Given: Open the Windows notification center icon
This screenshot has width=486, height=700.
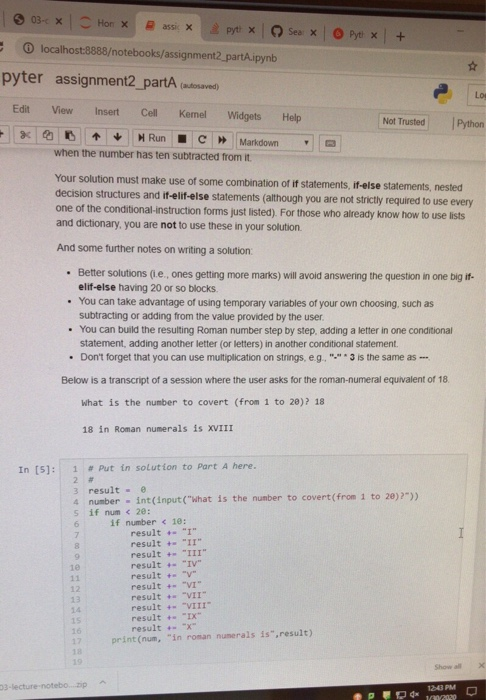Looking at the screenshot, I should [472, 692].
